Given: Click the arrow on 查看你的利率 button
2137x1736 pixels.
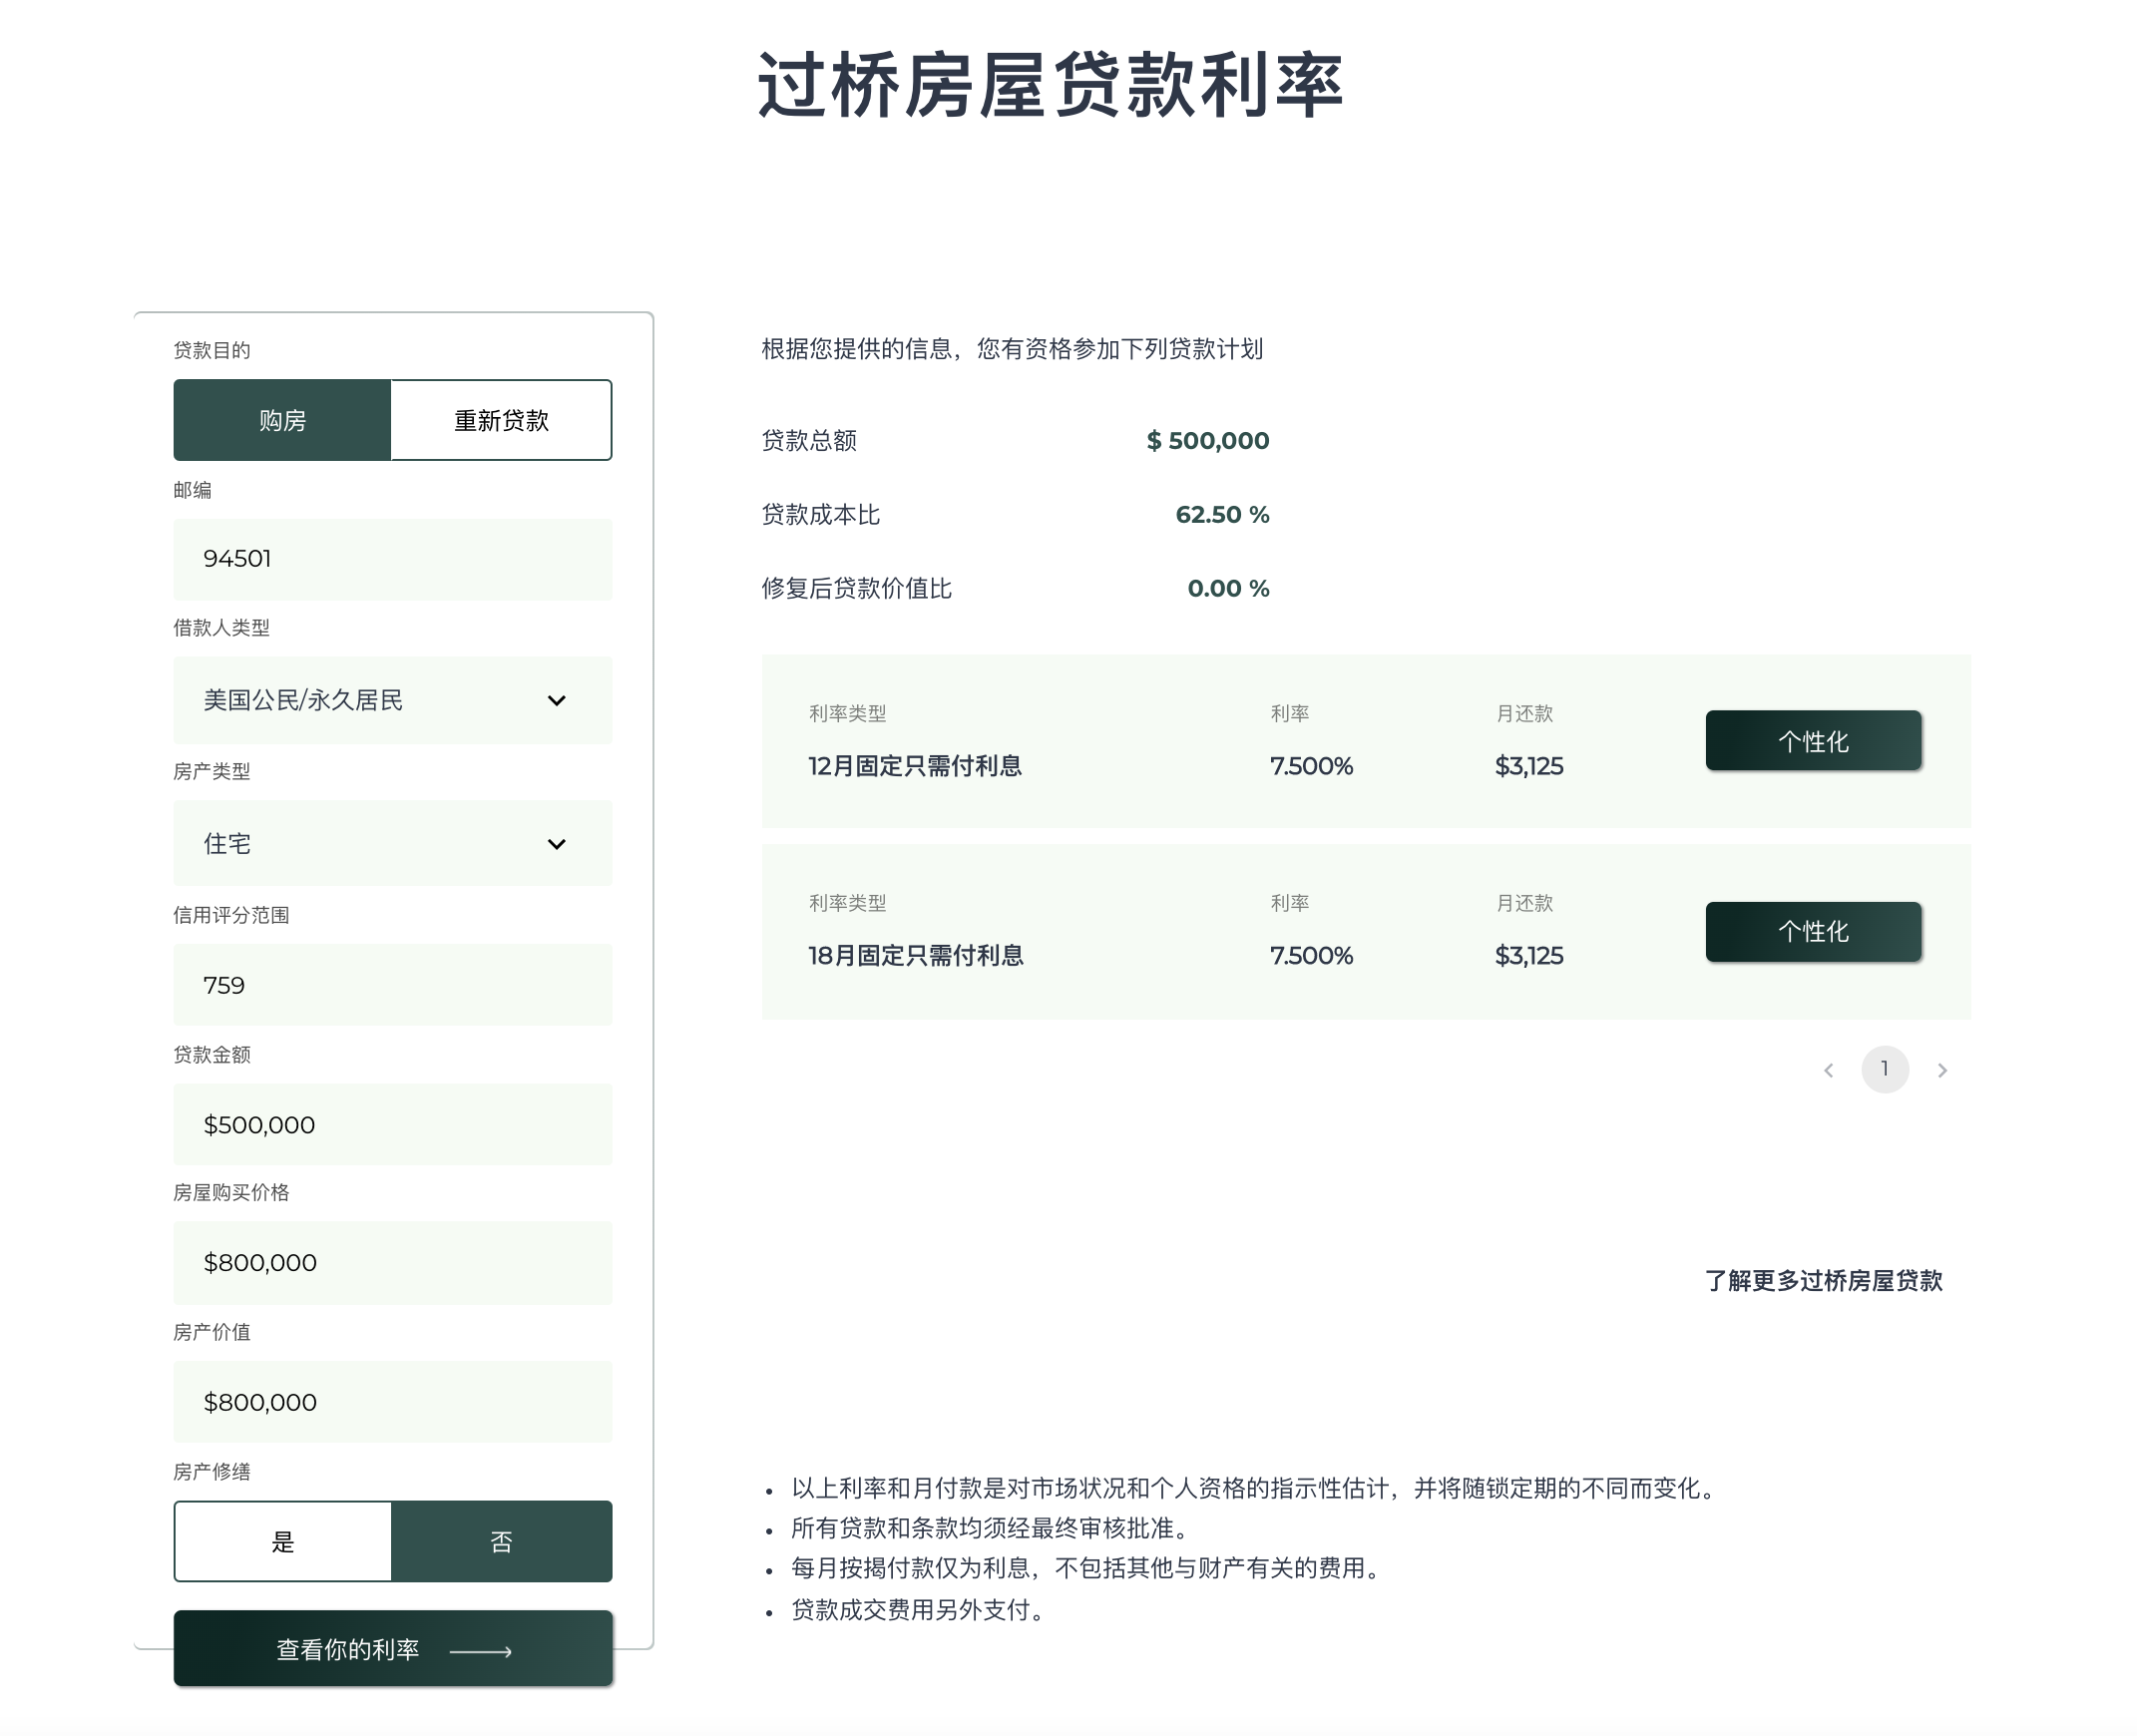Looking at the screenshot, I should [481, 1651].
